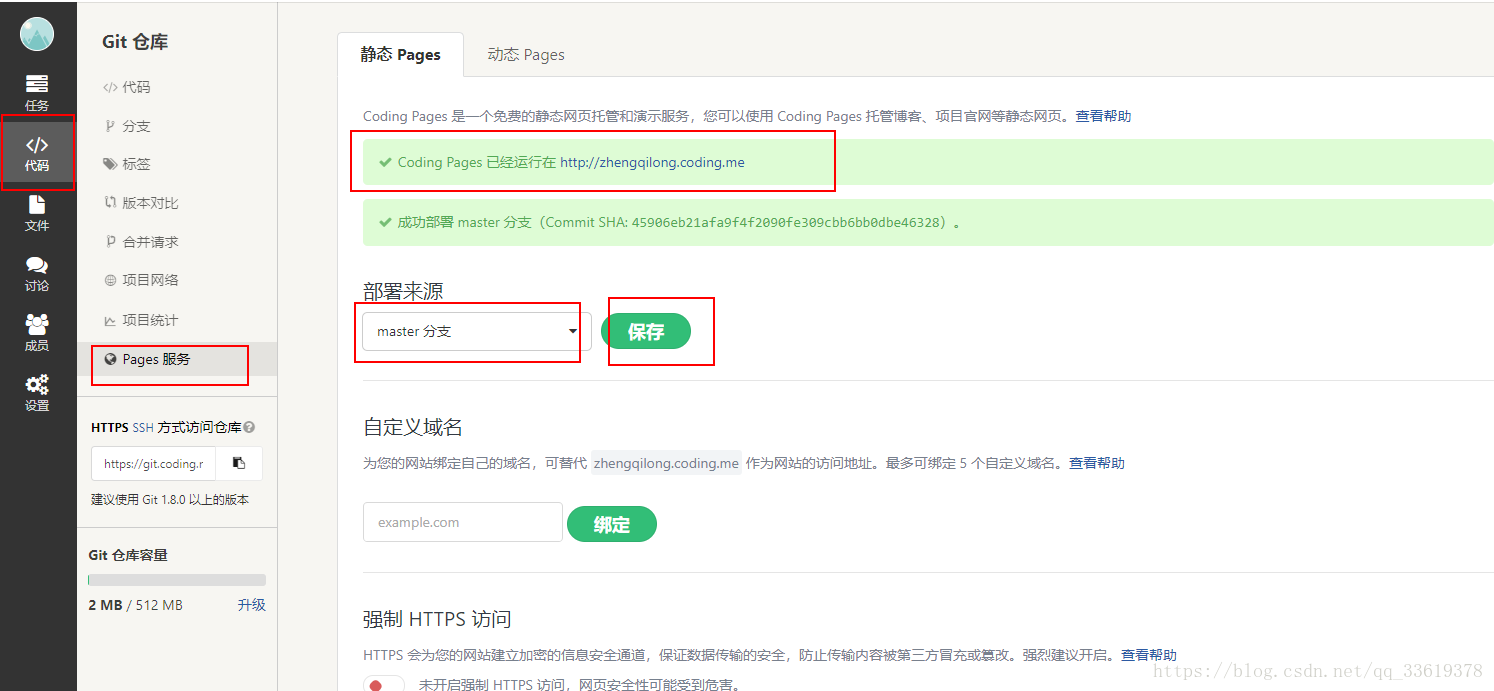Switch to 静态 Pages tab
Screen dimensions: 1494x691
(x=401, y=55)
